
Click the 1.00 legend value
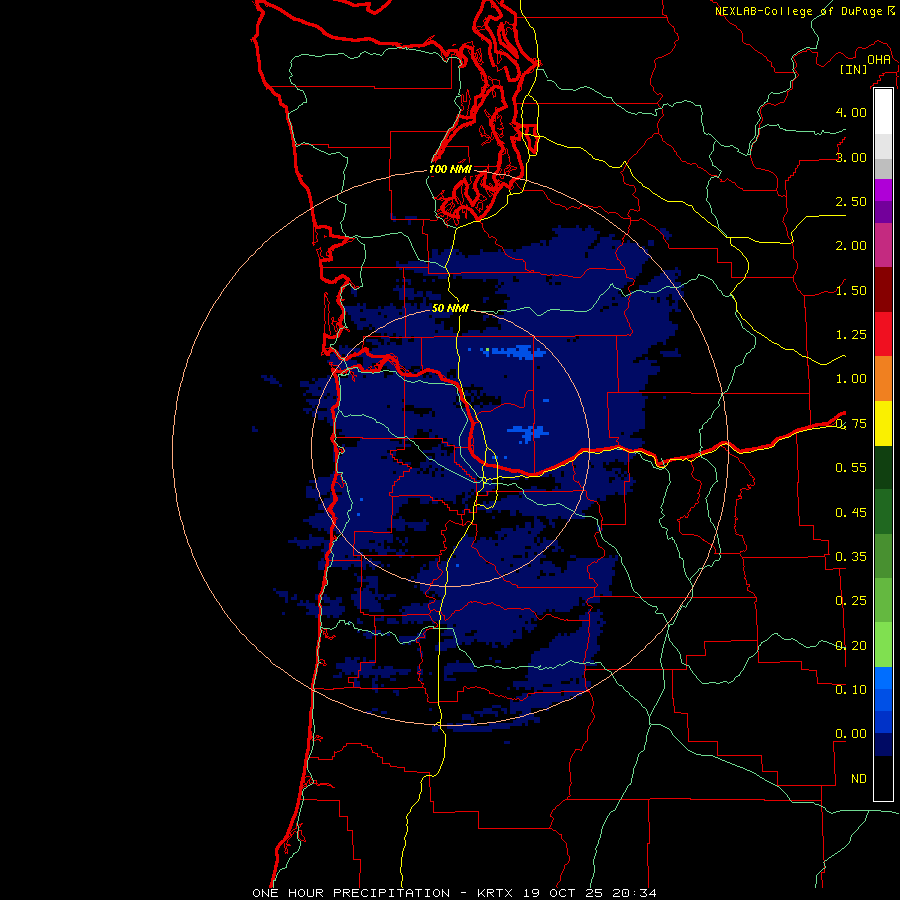click(x=851, y=379)
